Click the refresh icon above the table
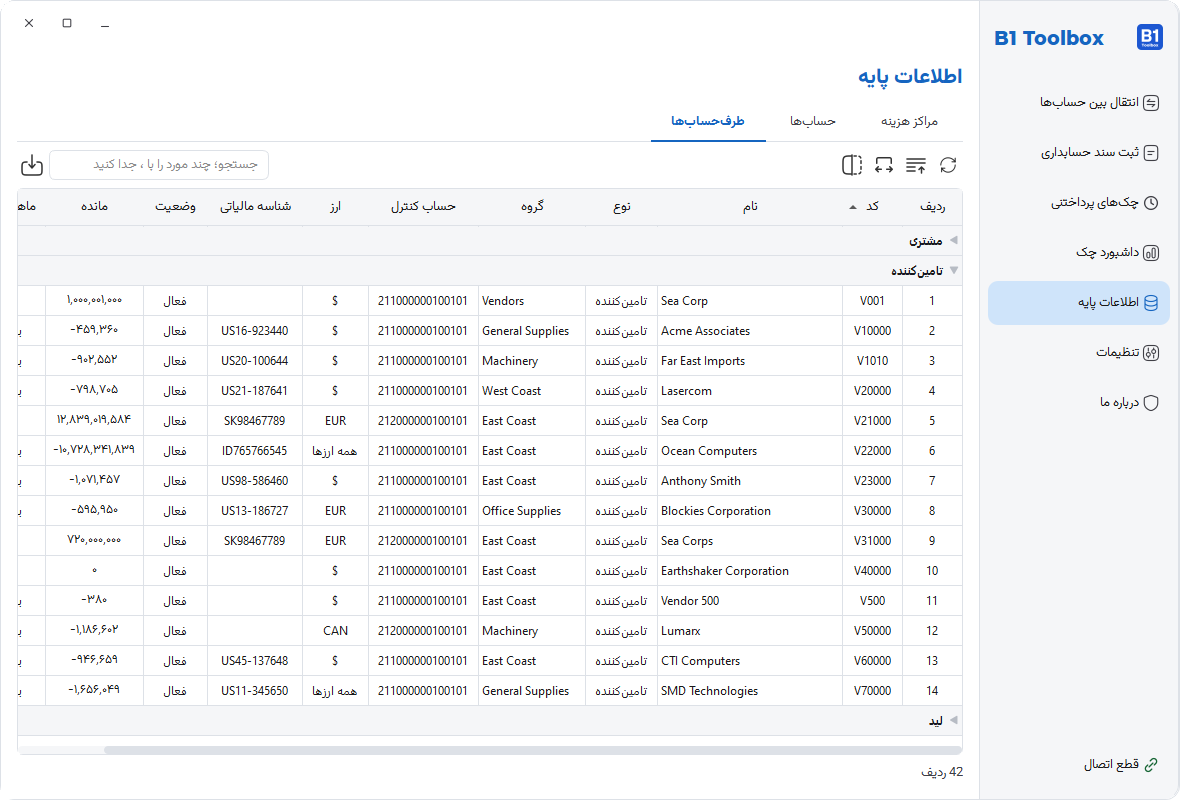1180x800 pixels. pos(948,165)
